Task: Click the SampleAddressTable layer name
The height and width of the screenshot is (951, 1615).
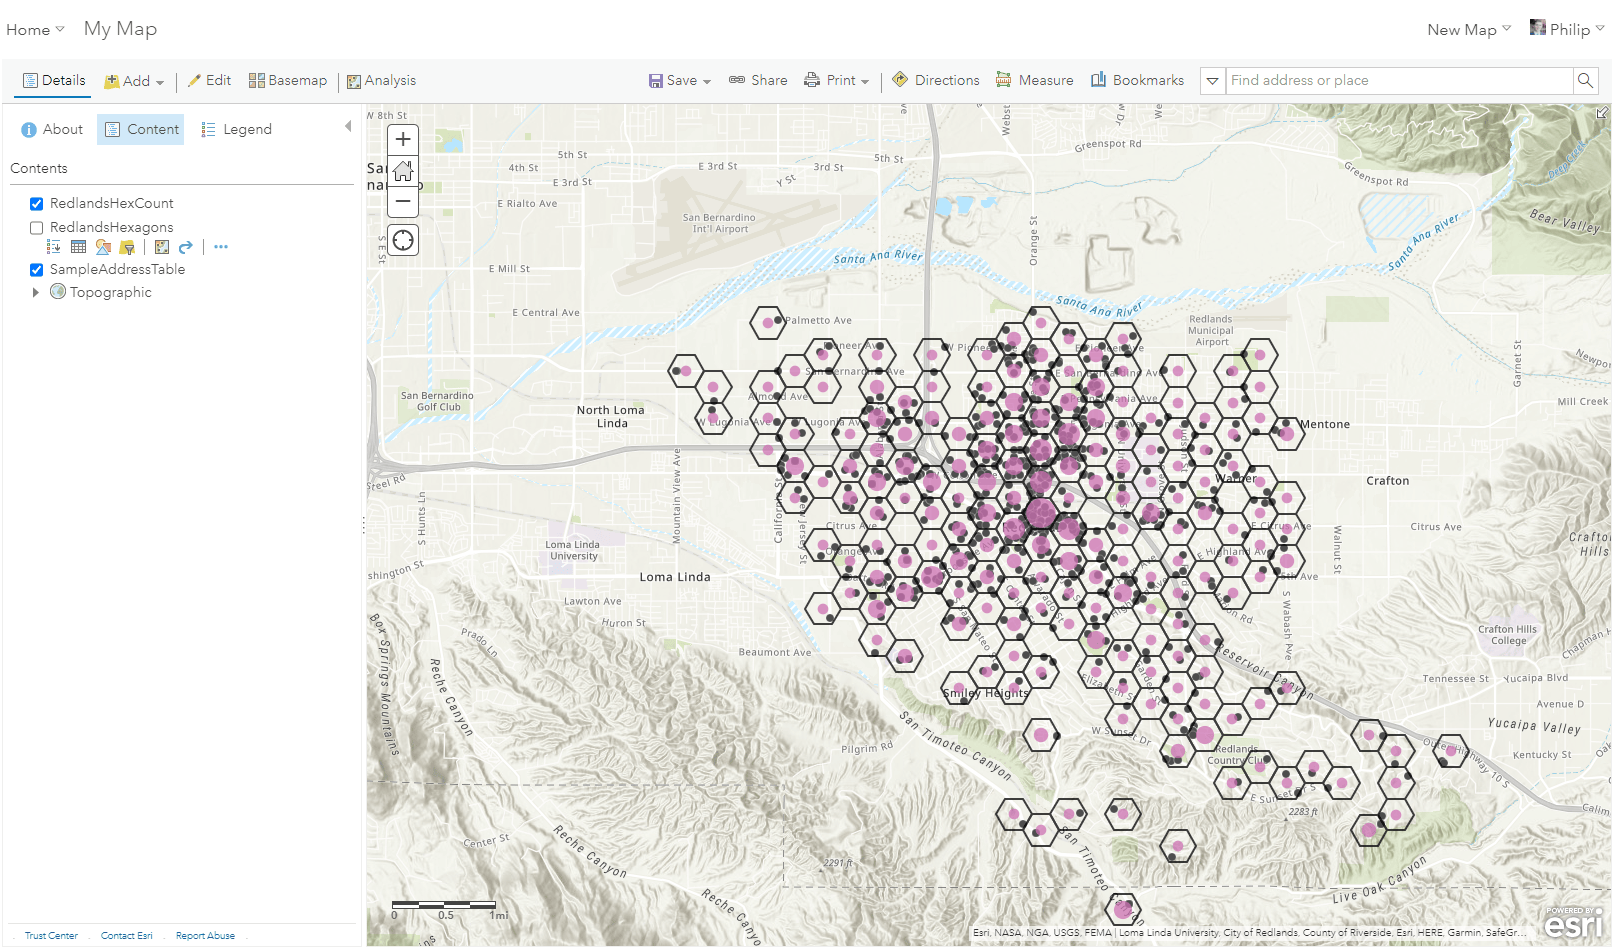Action: click(118, 270)
